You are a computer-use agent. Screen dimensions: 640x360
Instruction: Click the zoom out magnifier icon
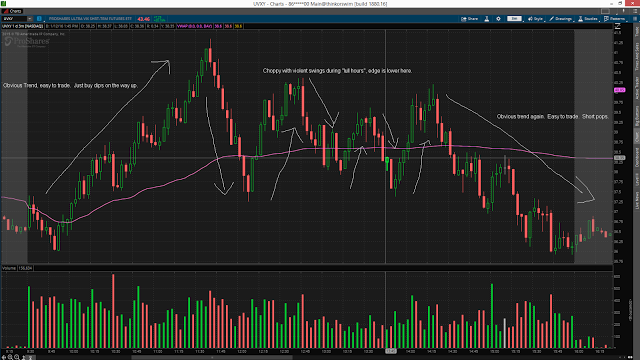(x=10, y=357)
